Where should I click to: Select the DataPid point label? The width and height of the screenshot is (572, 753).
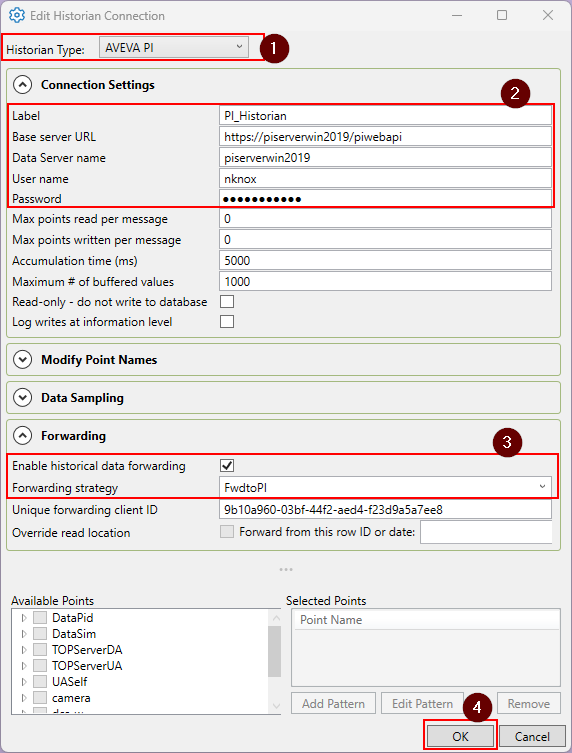click(x=73, y=618)
